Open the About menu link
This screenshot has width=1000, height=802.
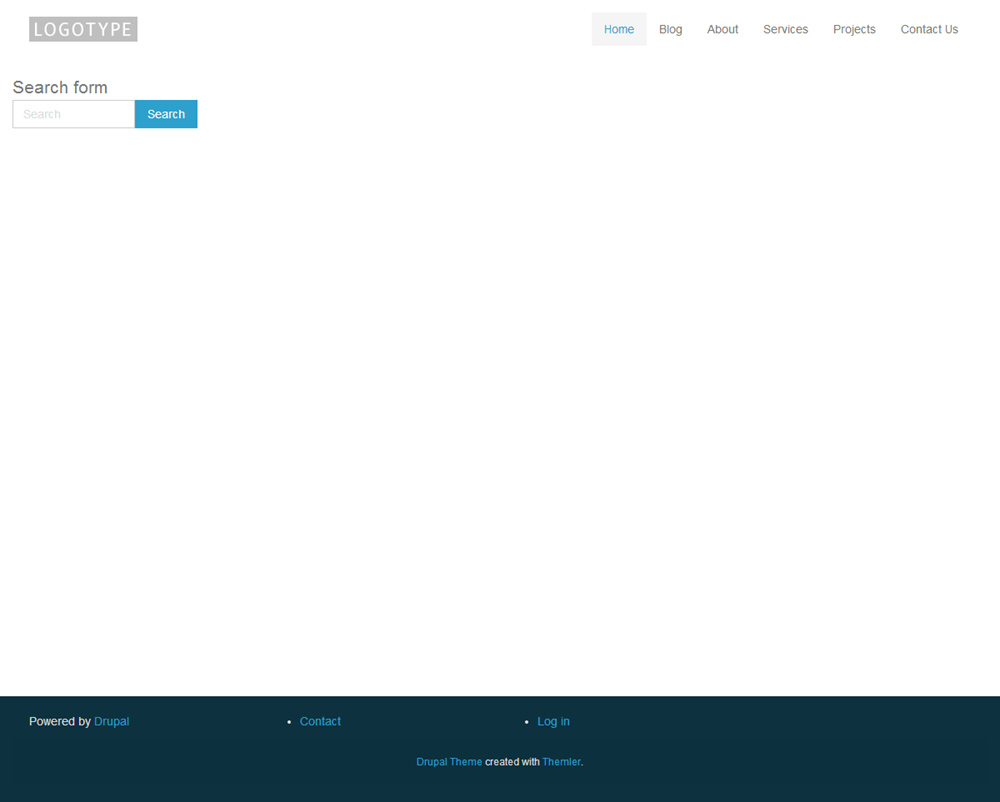(723, 29)
